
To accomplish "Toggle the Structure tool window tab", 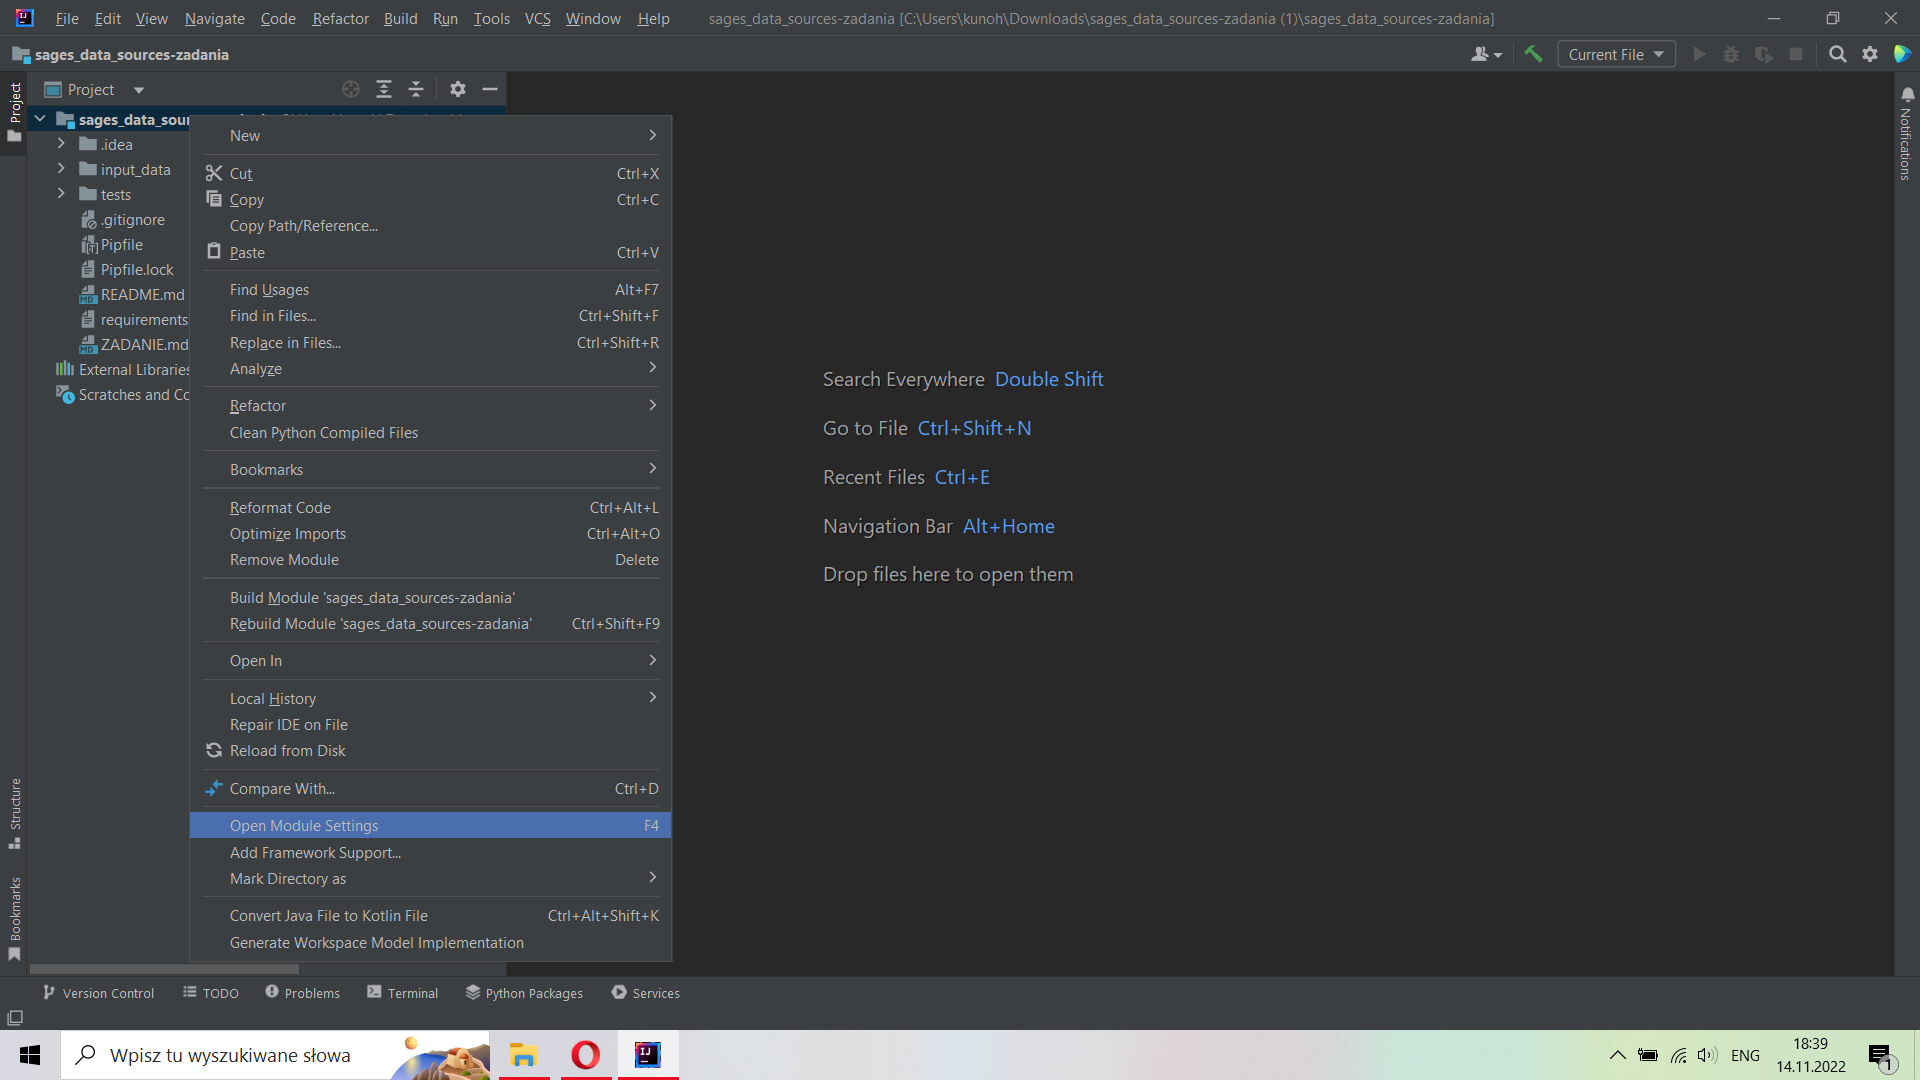I will click(15, 812).
